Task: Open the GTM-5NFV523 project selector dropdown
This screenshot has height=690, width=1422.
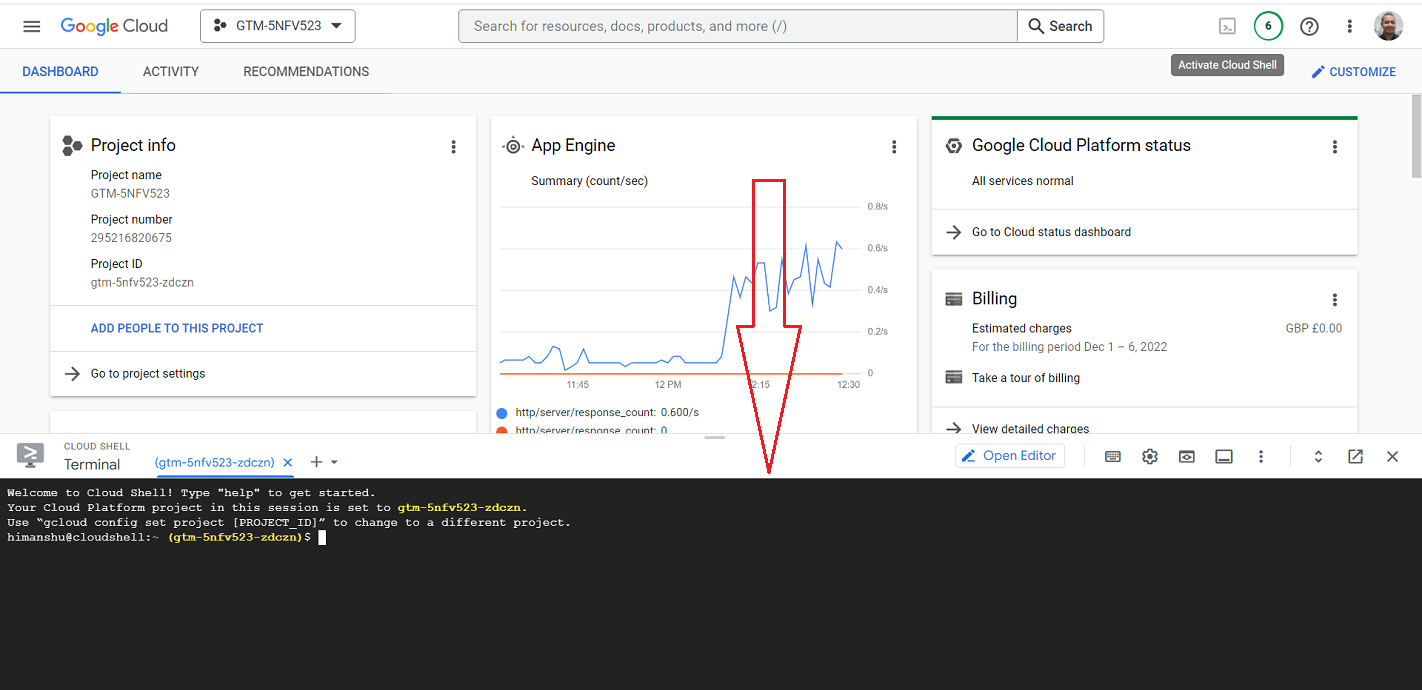Action: 278,26
